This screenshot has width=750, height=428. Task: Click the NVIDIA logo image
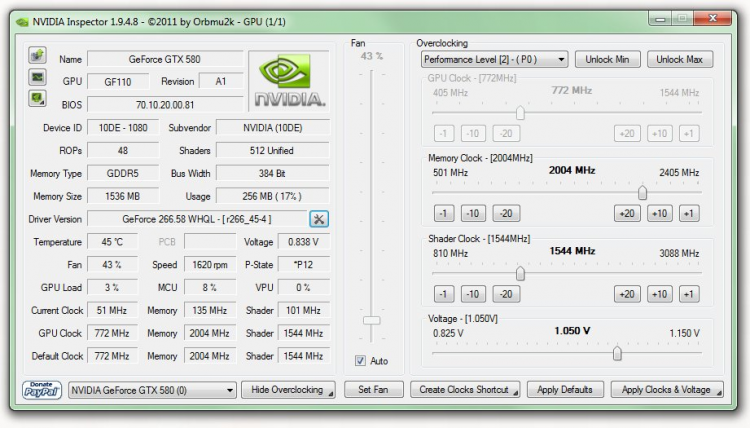[x=289, y=81]
